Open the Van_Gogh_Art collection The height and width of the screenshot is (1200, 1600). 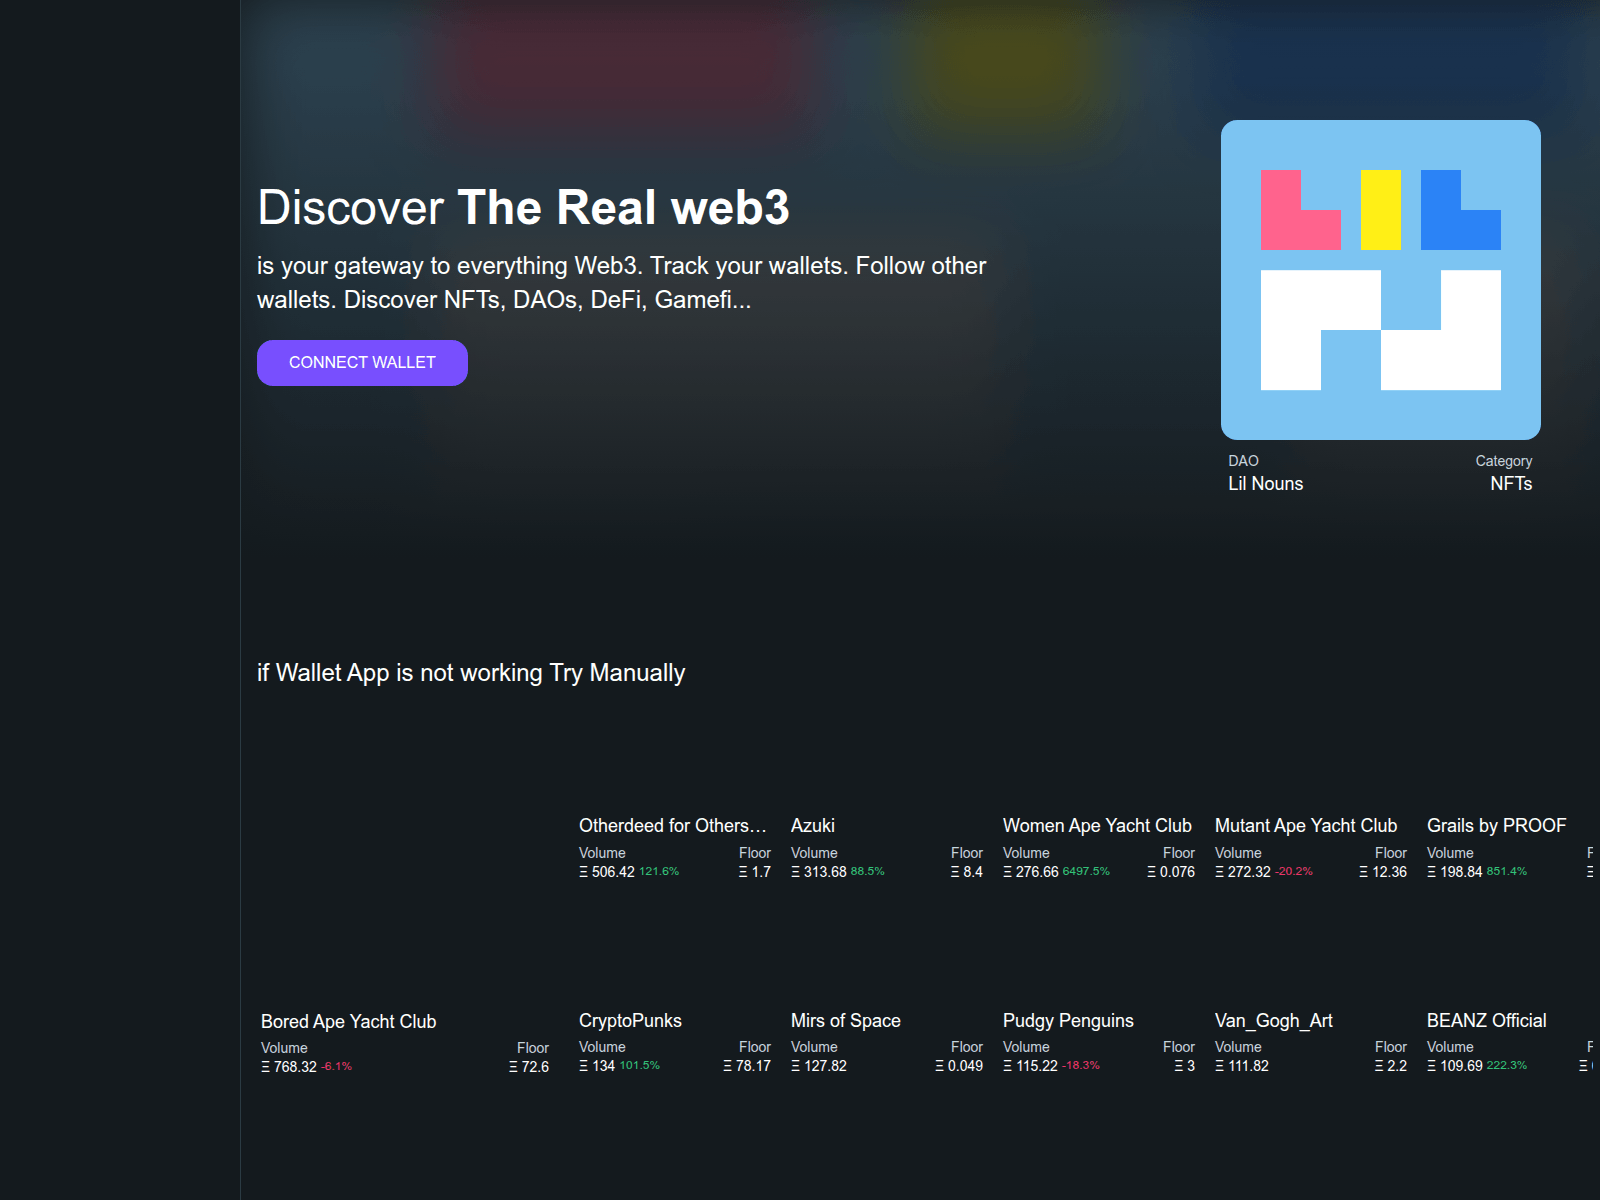click(x=1273, y=1021)
